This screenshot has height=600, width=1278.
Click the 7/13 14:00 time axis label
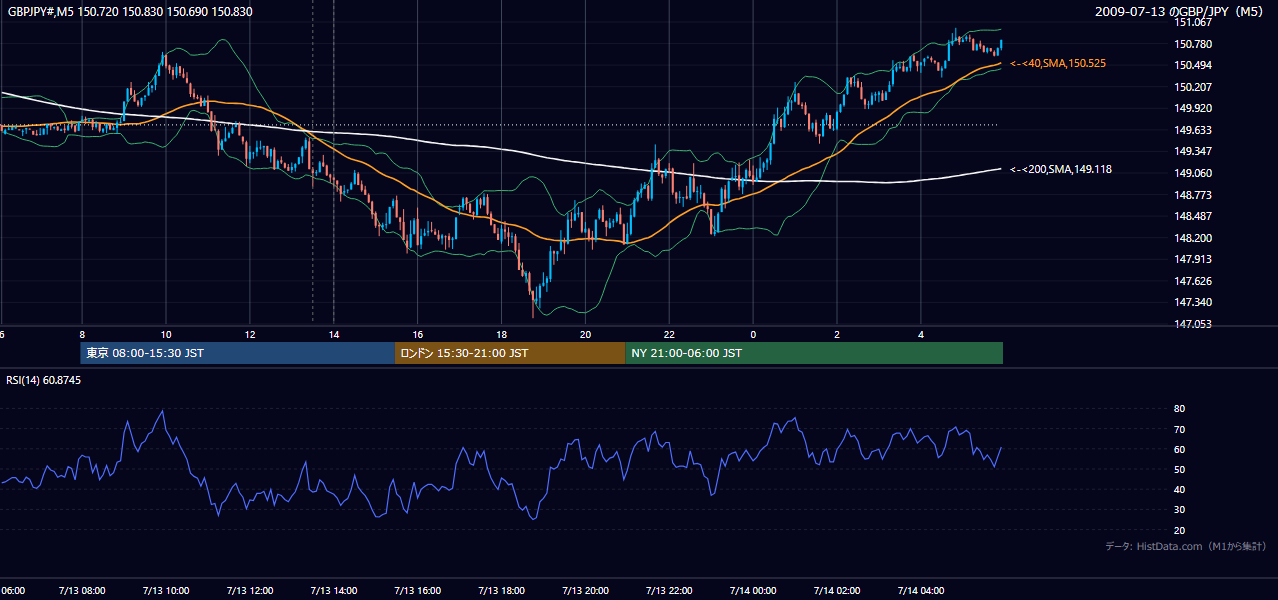click(334, 590)
